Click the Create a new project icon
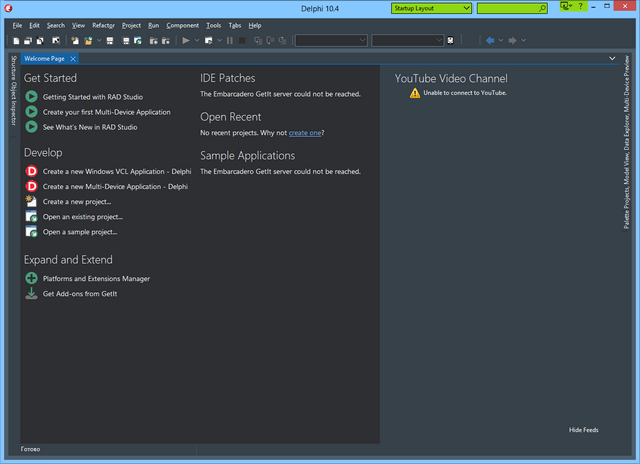The height and width of the screenshot is (464, 640). click(x=32, y=201)
